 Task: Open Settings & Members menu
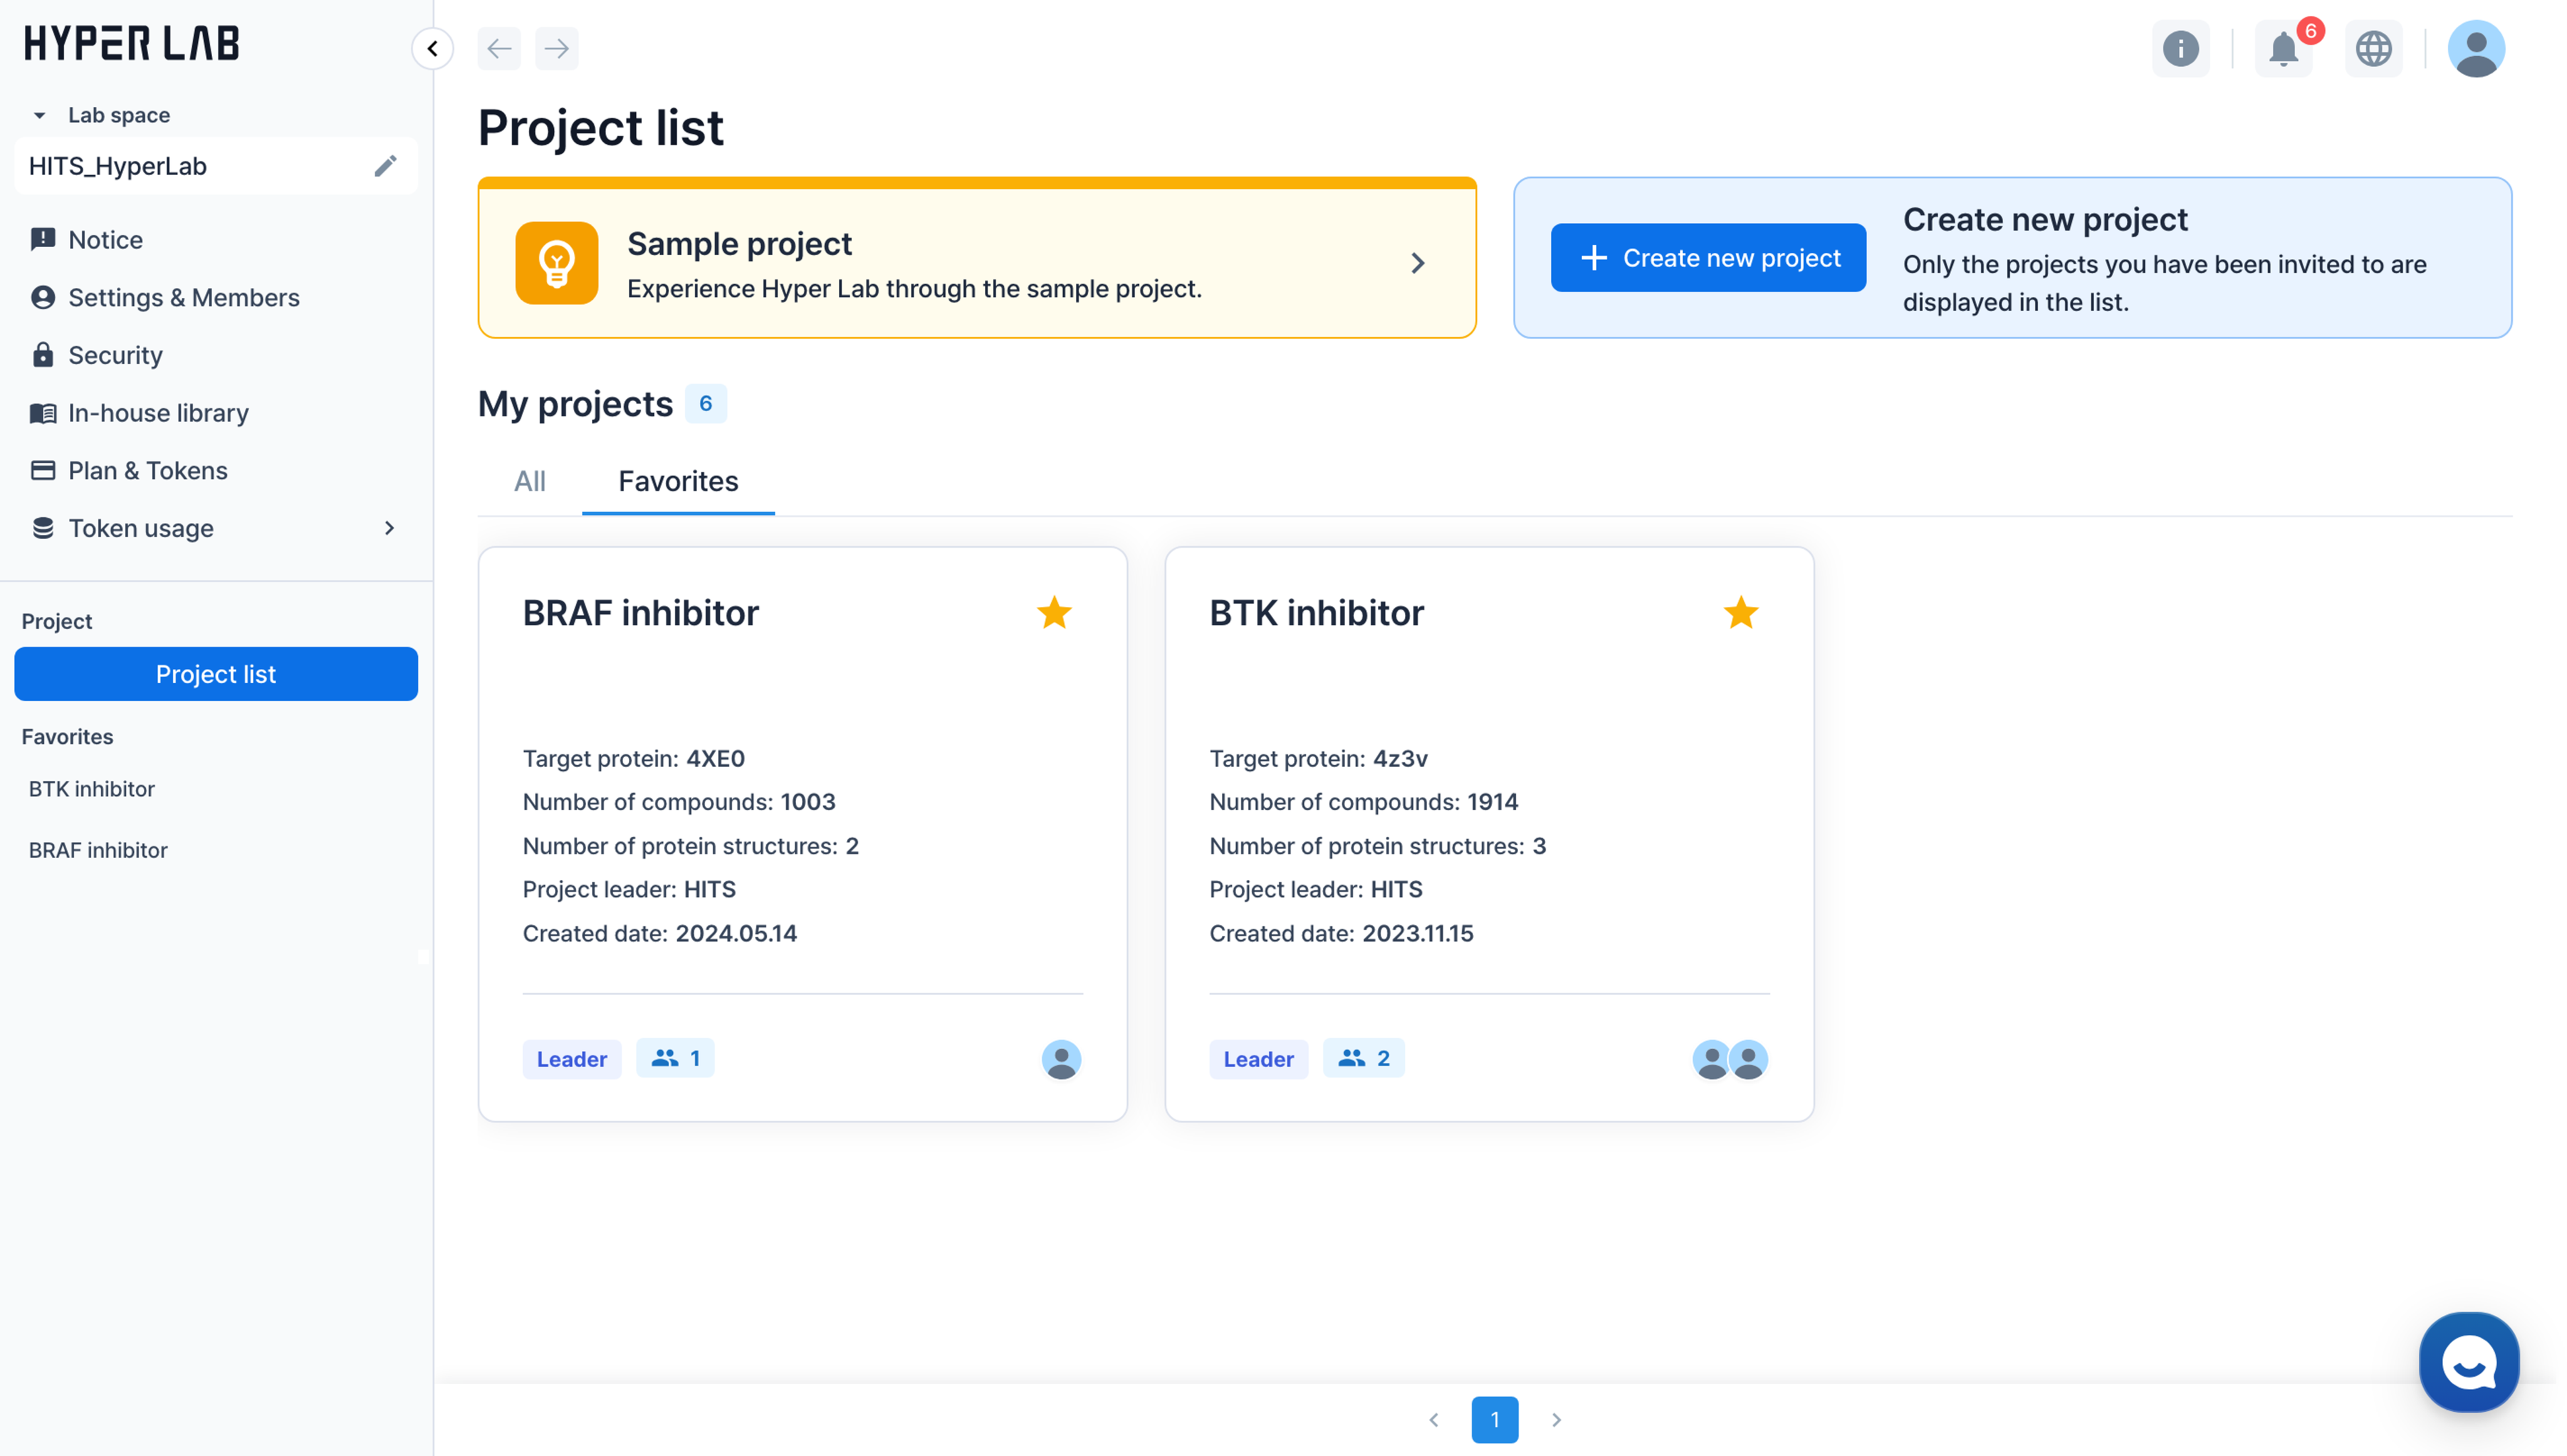(183, 297)
